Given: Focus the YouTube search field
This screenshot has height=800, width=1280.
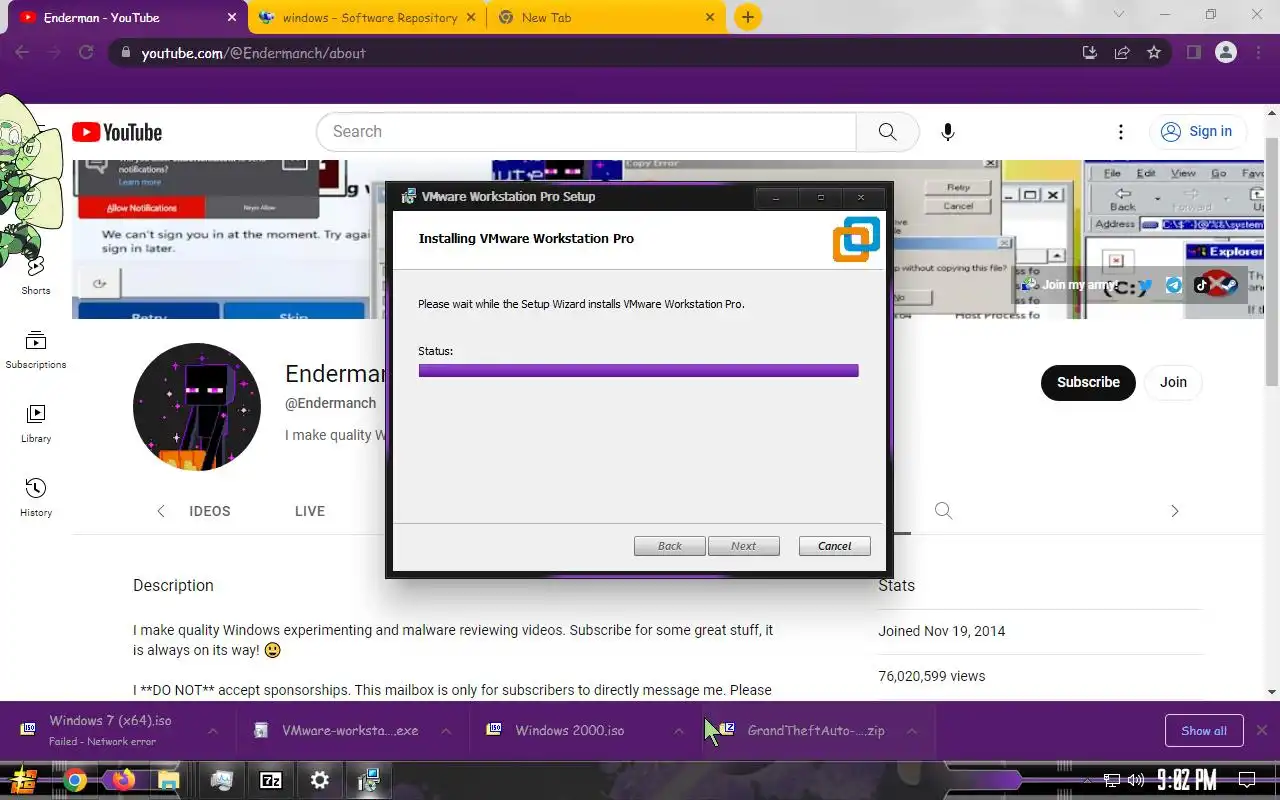Looking at the screenshot, I should (586, 132).
